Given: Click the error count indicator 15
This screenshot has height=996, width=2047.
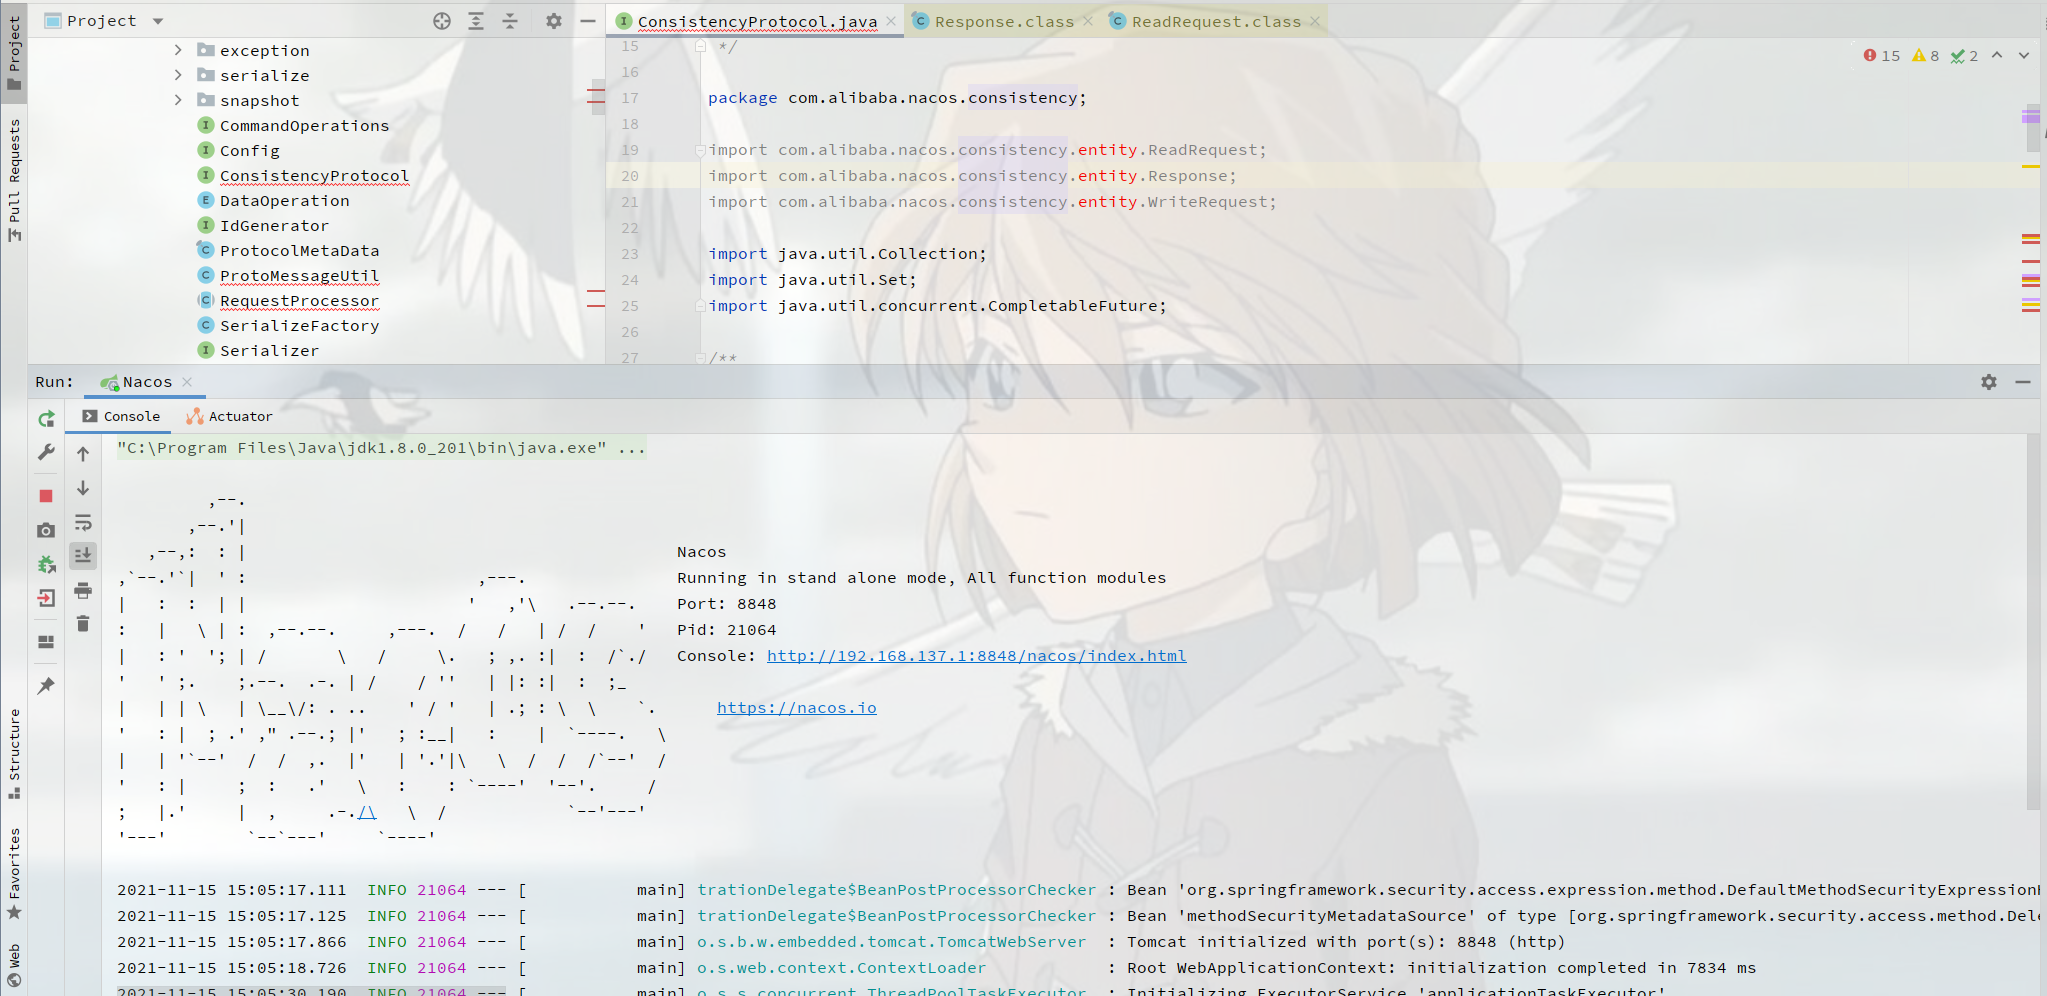Looking at the screenshot, I should (1882, 56).
